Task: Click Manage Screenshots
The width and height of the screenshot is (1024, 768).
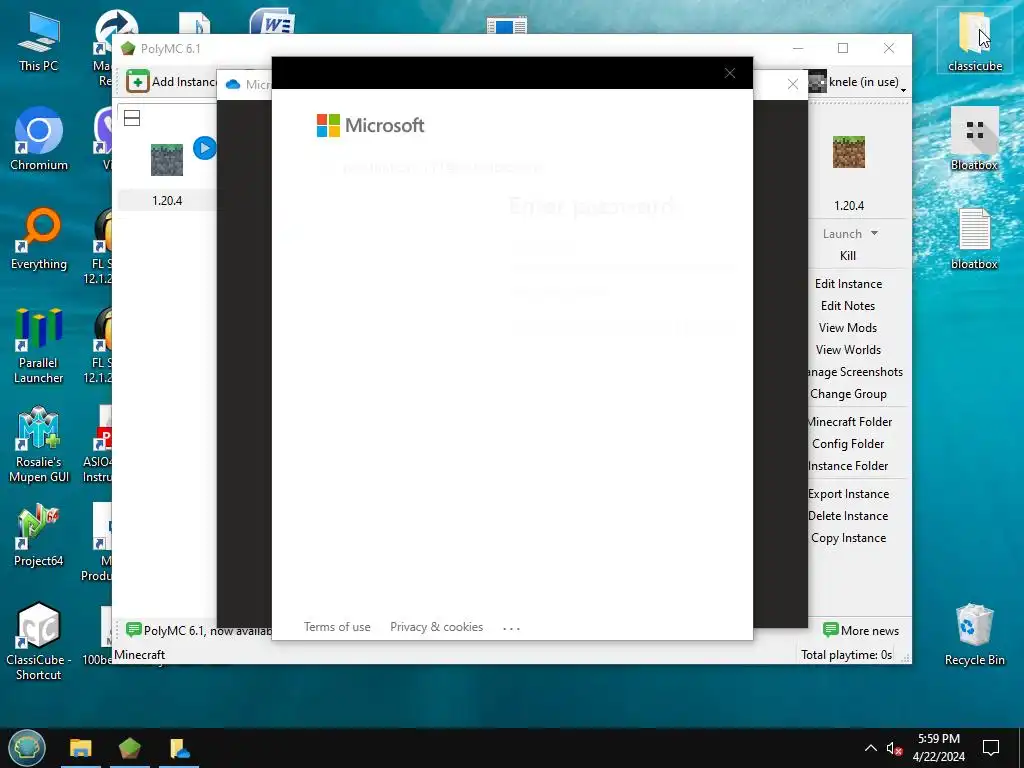Action: click(856, 372)
